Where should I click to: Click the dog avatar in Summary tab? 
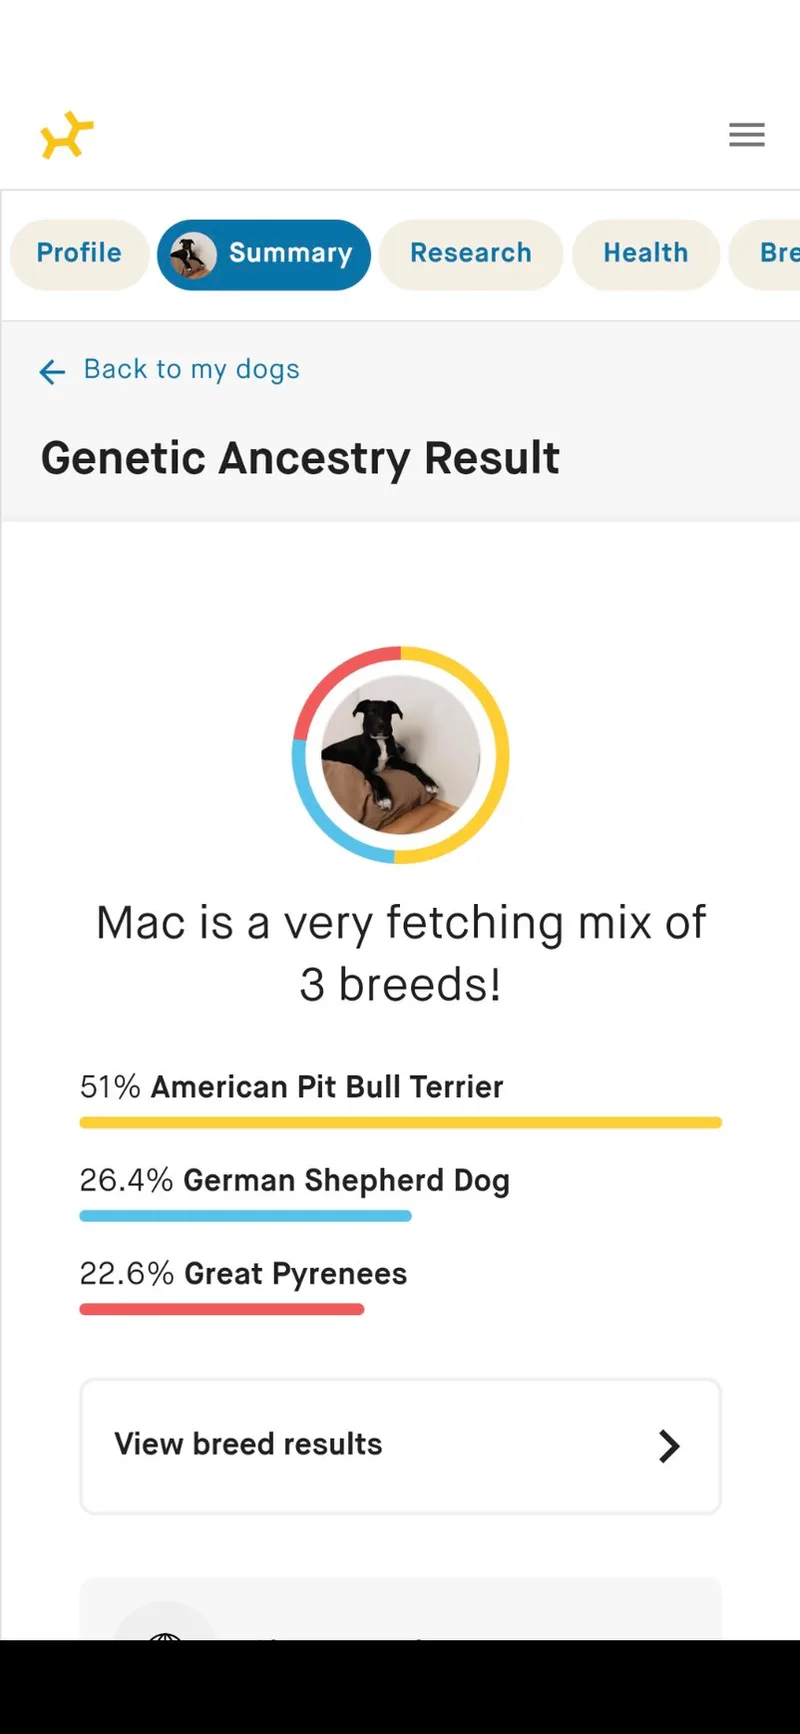193,255
